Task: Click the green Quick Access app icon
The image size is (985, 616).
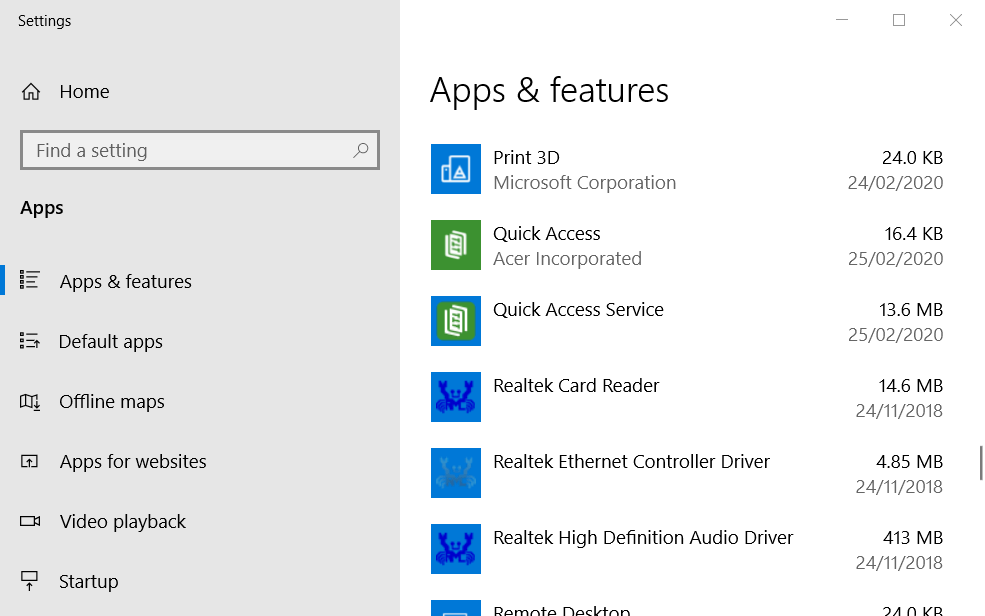Action: coord(455,245)
